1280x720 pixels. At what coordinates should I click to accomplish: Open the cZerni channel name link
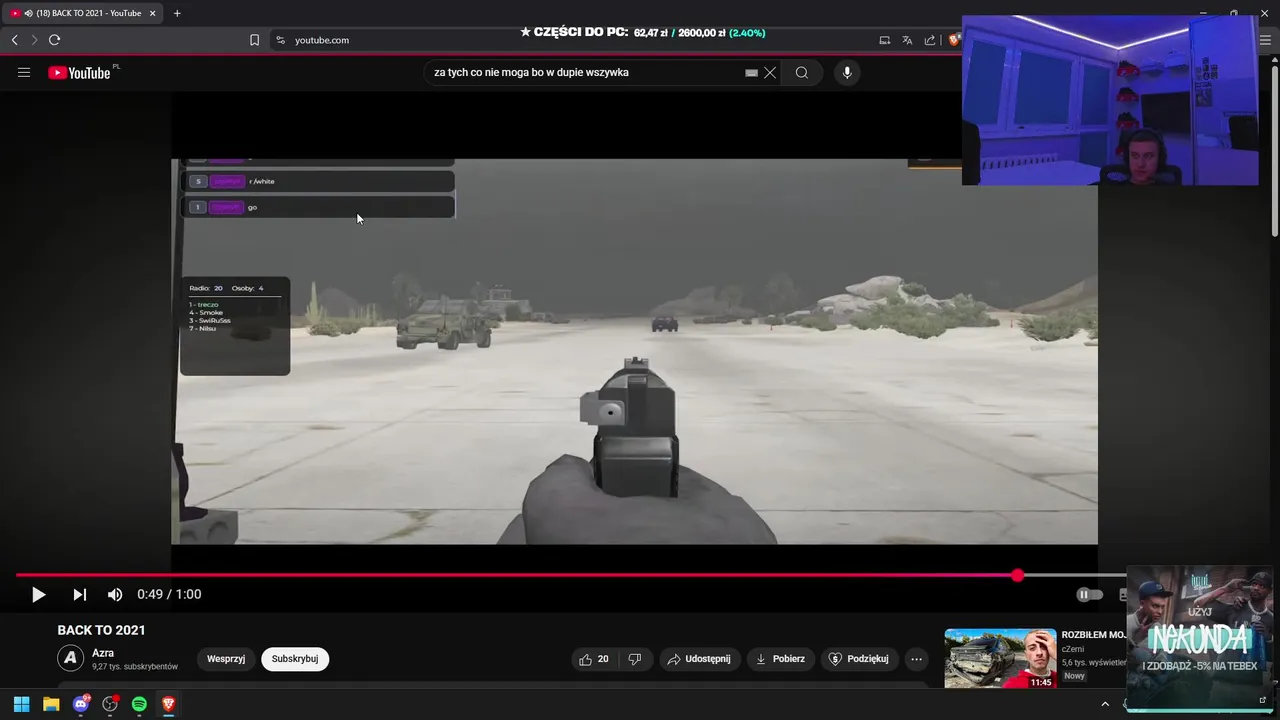coord(1073,649)
